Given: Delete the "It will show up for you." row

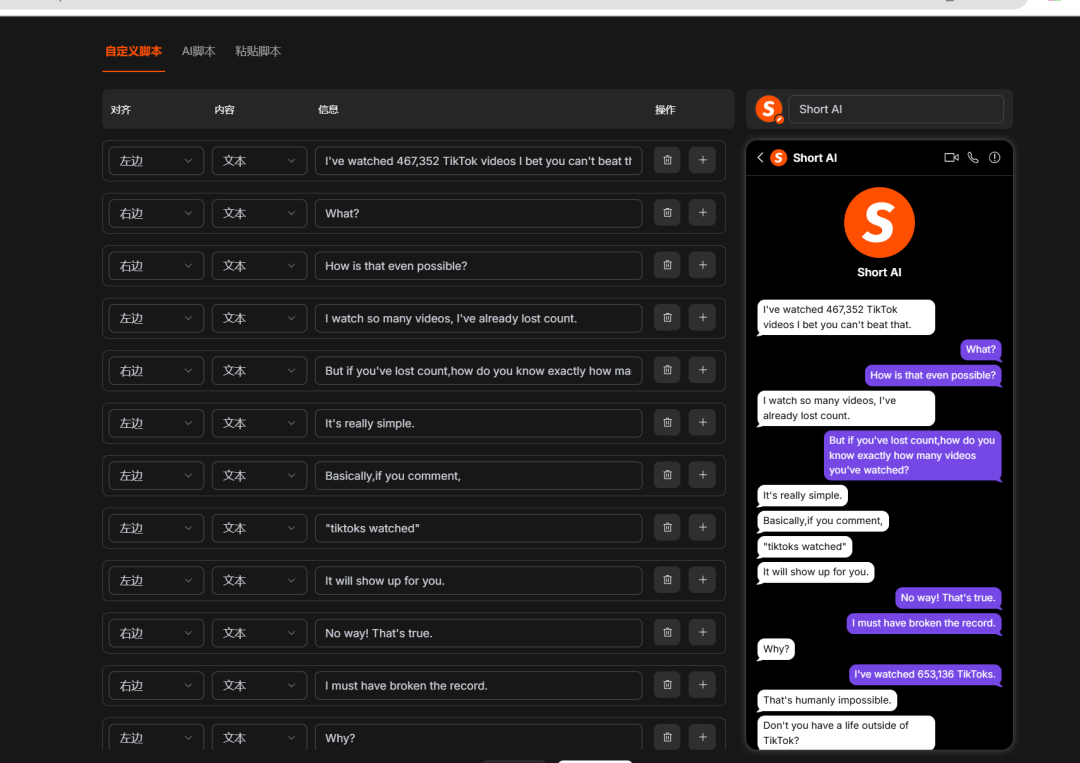Looking at the screenshot, I should coord(667,580).
